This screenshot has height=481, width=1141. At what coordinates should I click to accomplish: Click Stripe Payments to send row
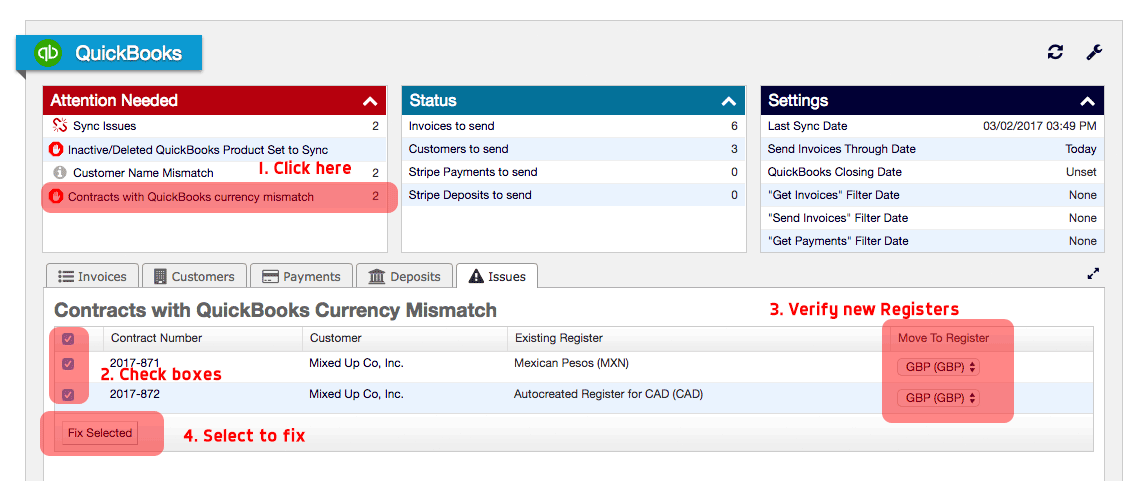pos(573,172)
